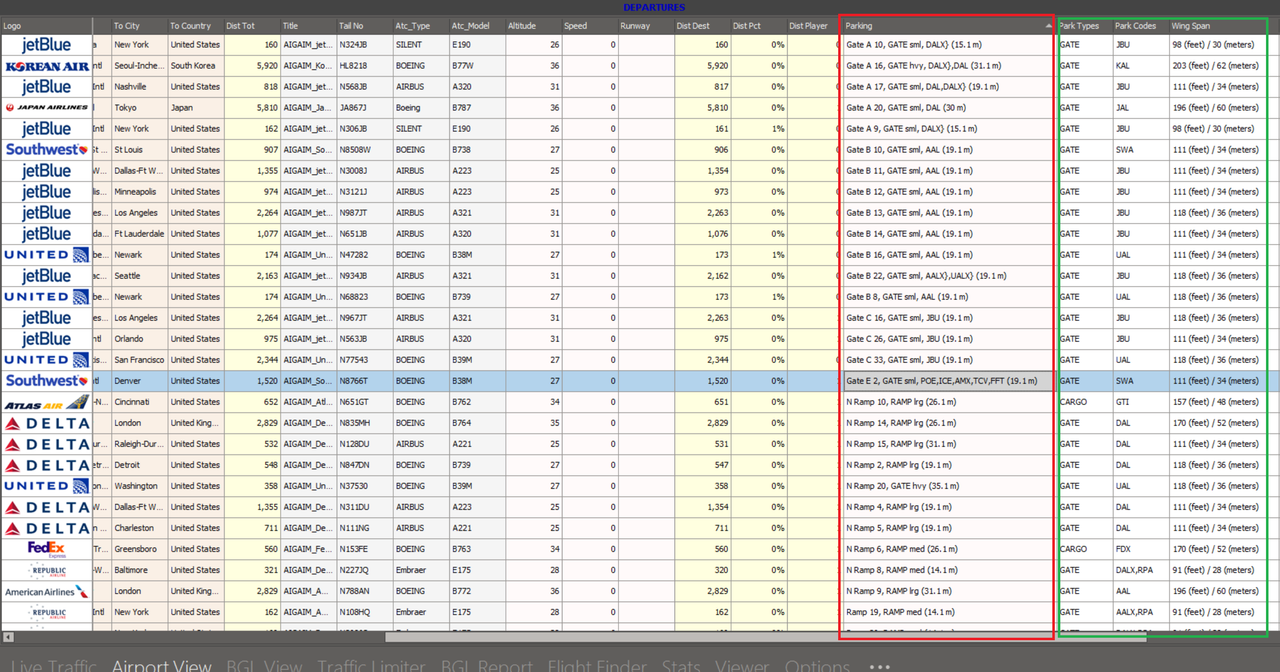1280x672 pixels.
Task: Click the Title column header
Action: pyautogui.click(x=308, y=26)
